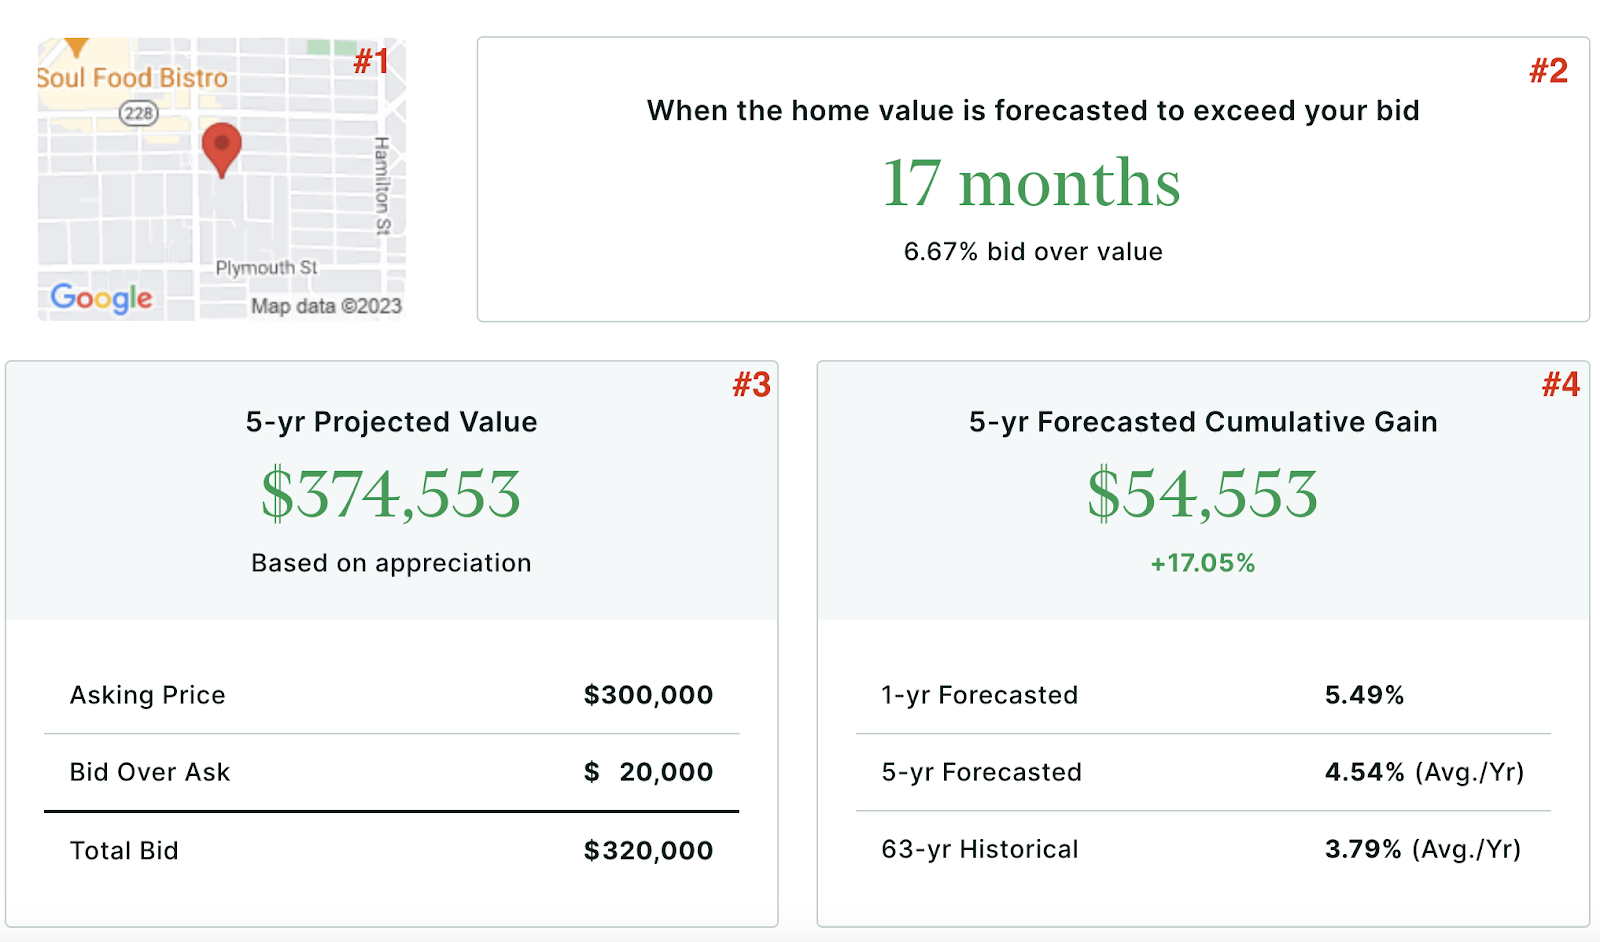Click the Hamilton St street label

[382, 185]
